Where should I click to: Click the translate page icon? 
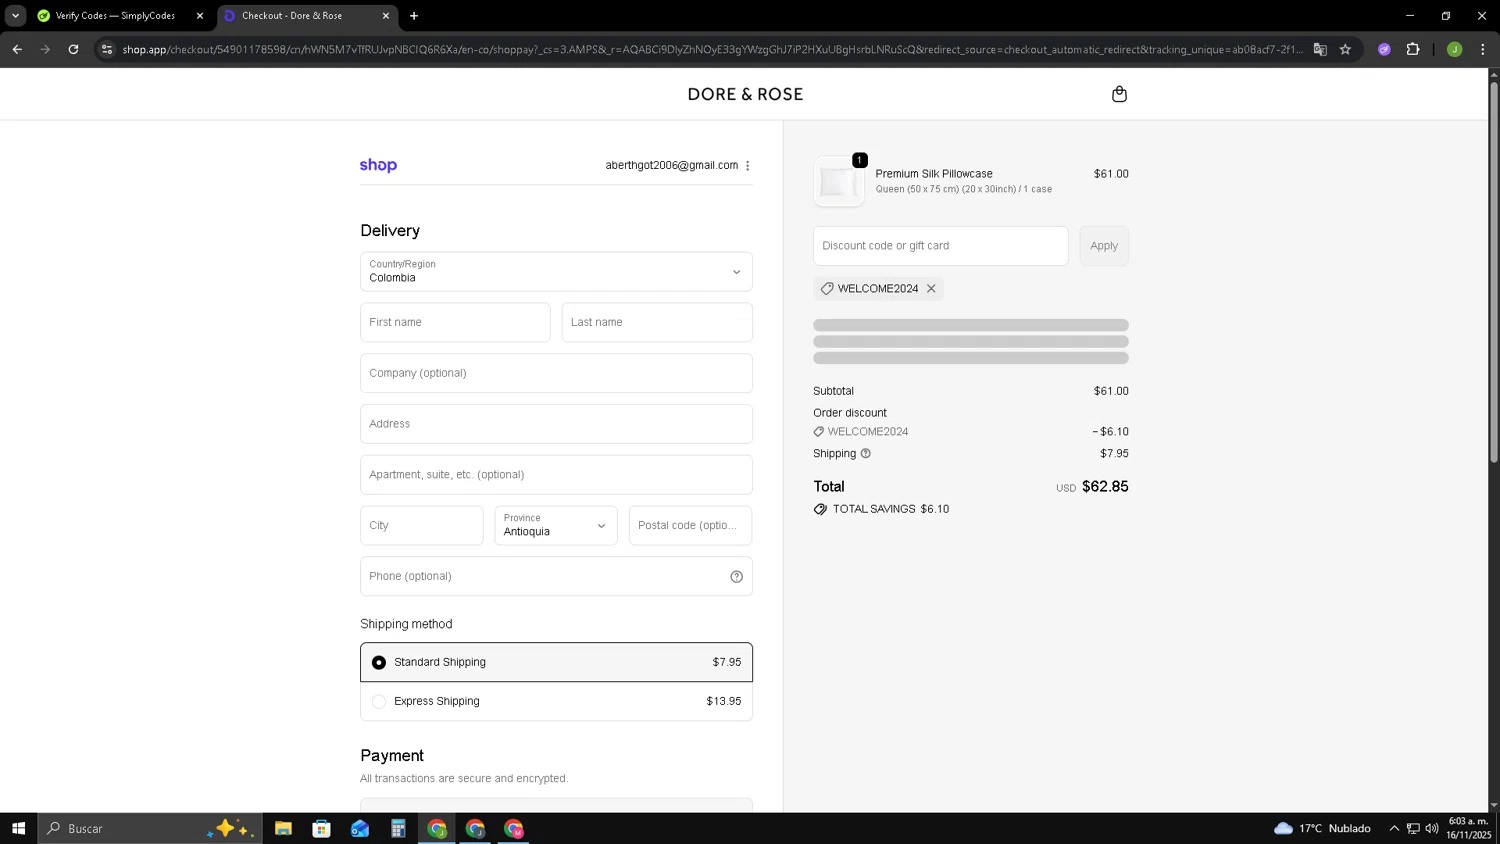coord(1320,49)
